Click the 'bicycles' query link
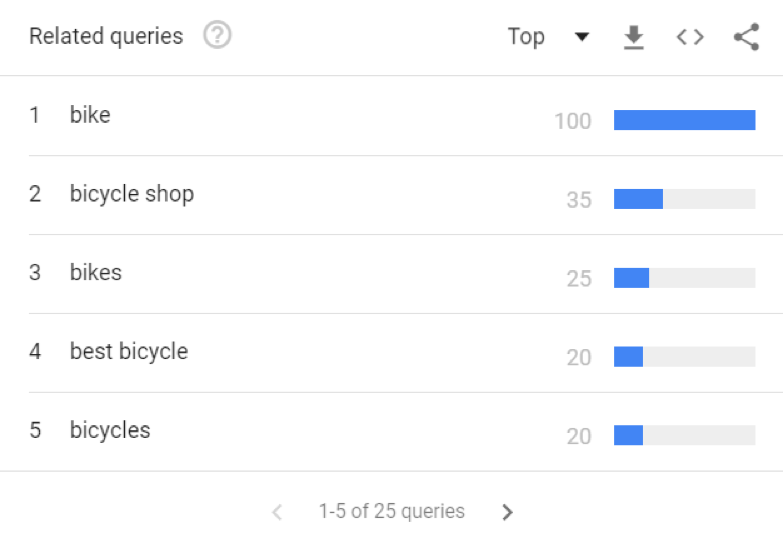783x538 pixels. 110,431
